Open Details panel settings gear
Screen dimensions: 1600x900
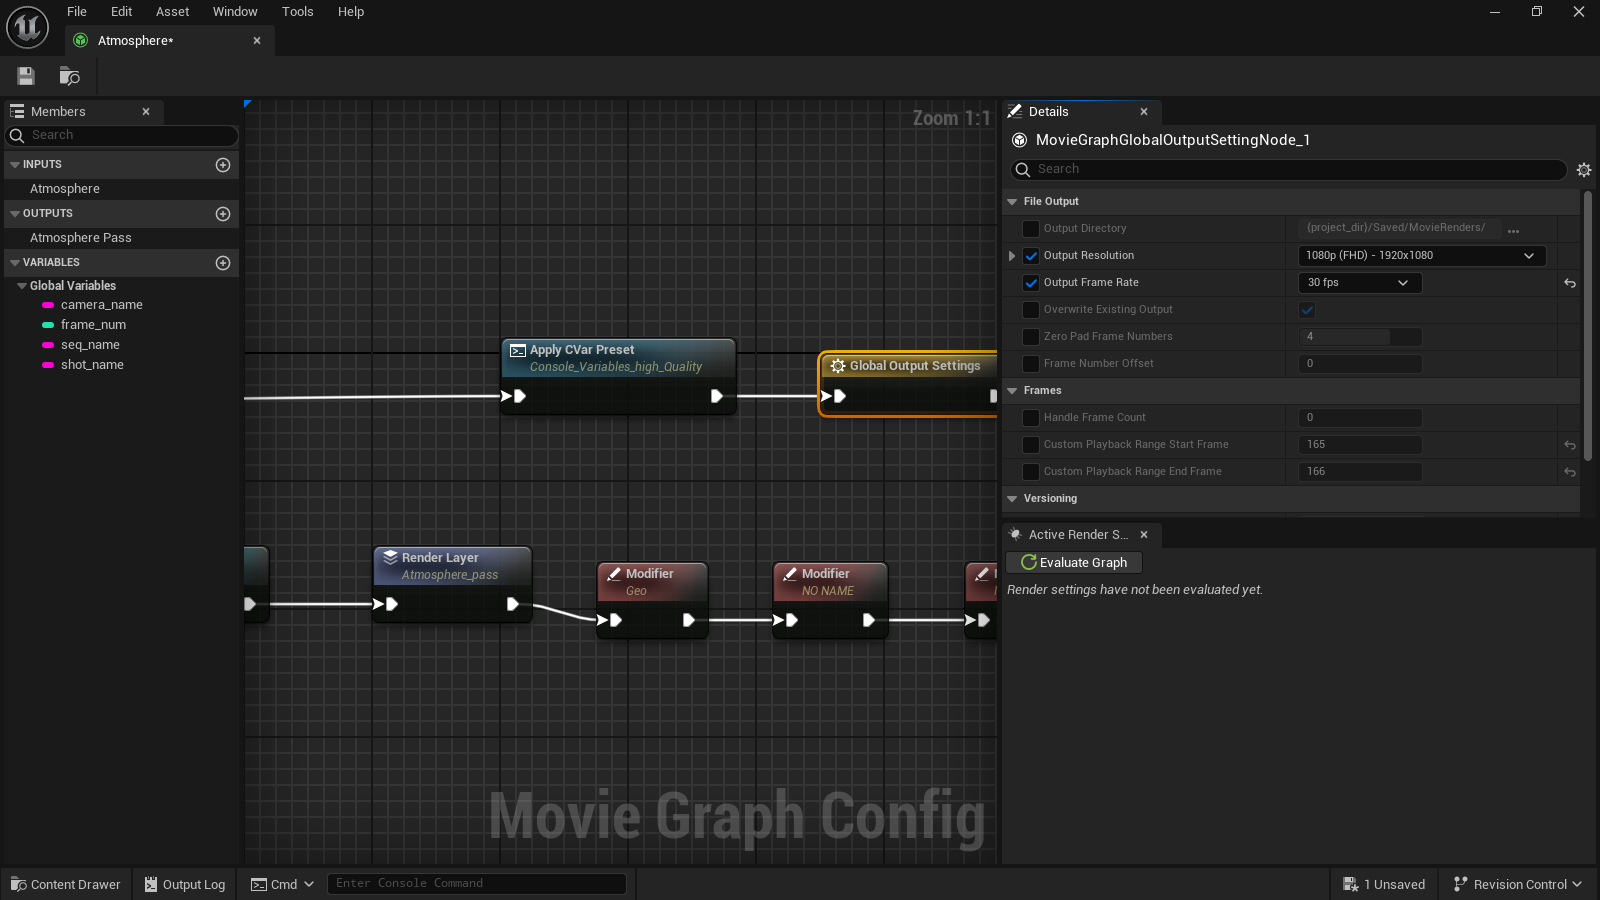point(1584,170)
